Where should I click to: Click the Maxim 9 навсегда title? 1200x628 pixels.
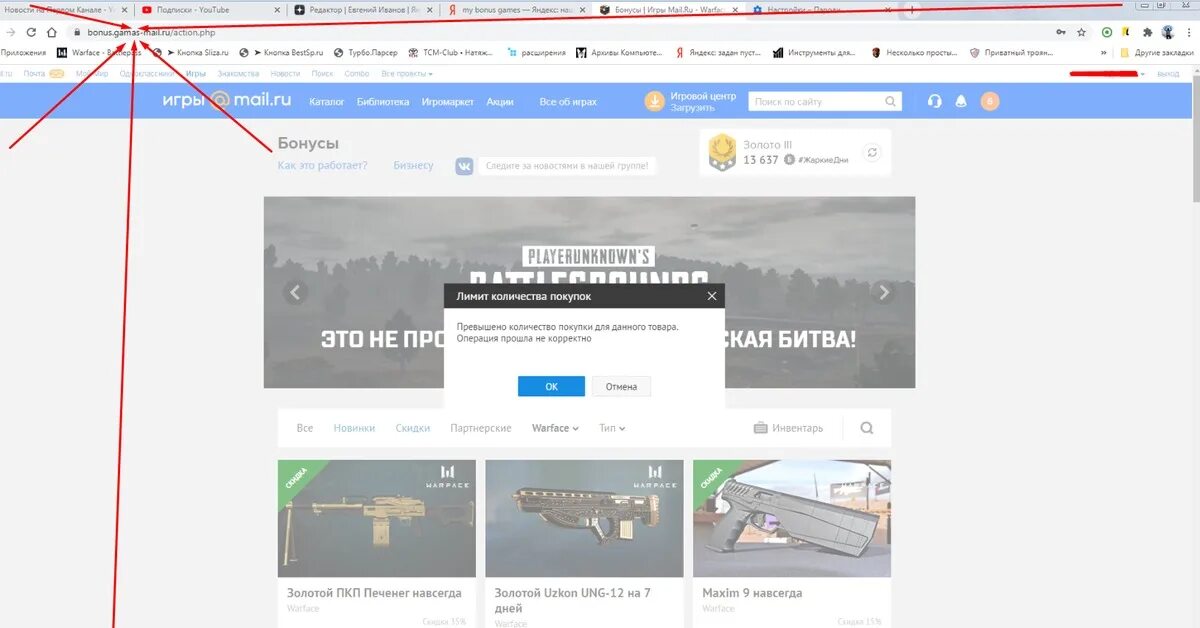click(752, 593)
